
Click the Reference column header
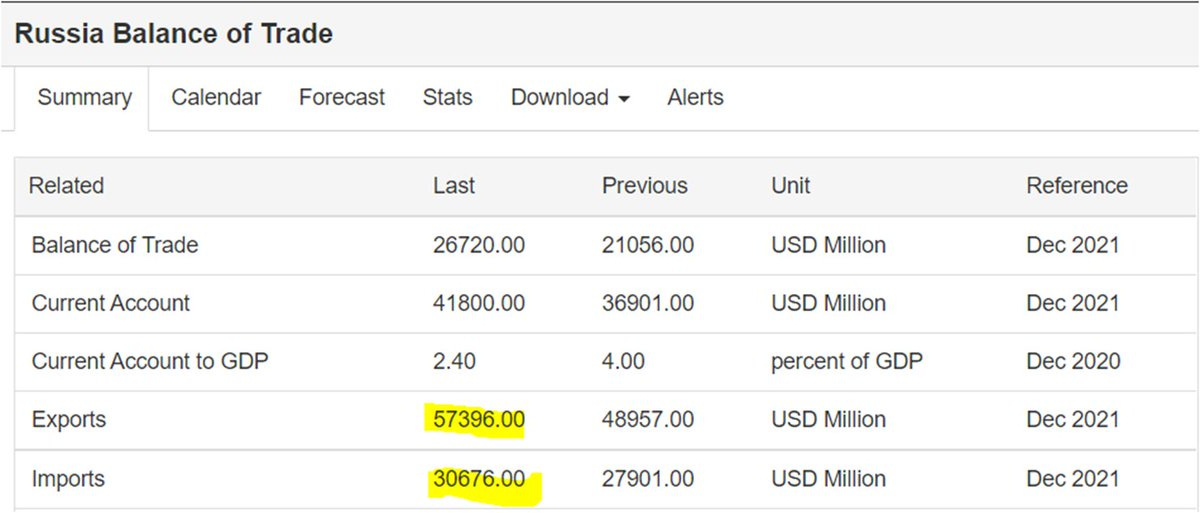pos(1077,186)
